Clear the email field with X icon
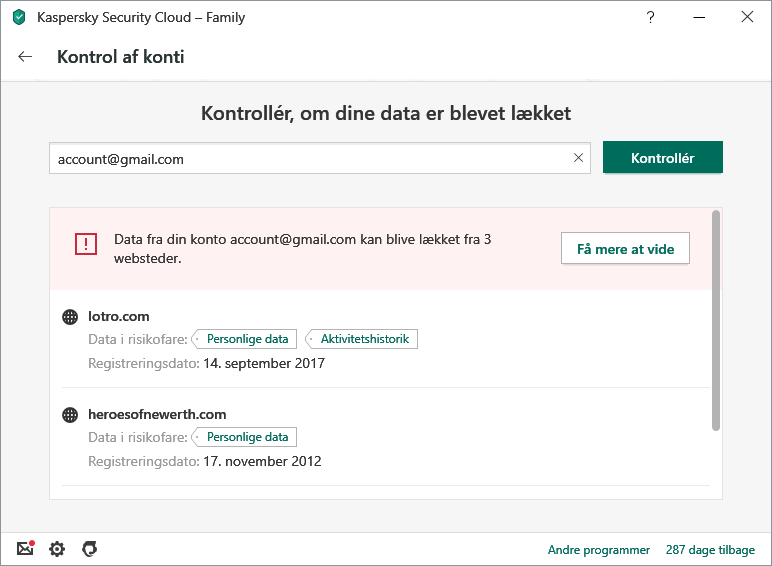This screenshot has height=566, width=772. pyautogui.click(x=578, y=158)
